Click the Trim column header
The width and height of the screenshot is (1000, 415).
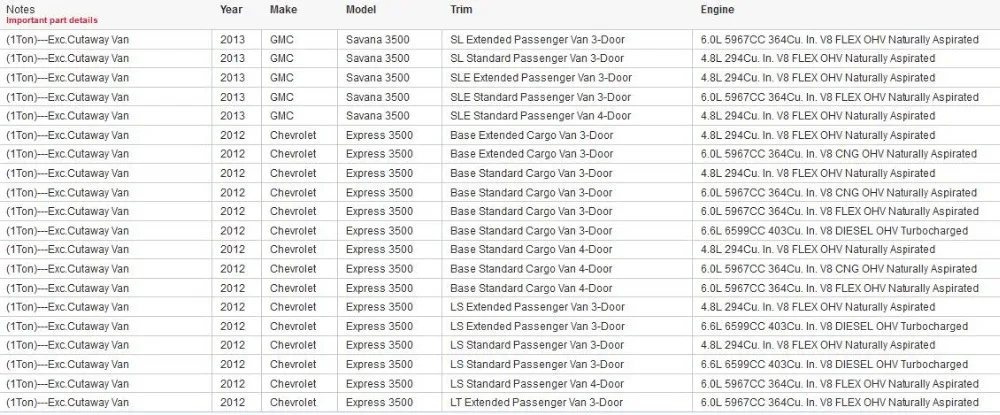pos(461,10)
